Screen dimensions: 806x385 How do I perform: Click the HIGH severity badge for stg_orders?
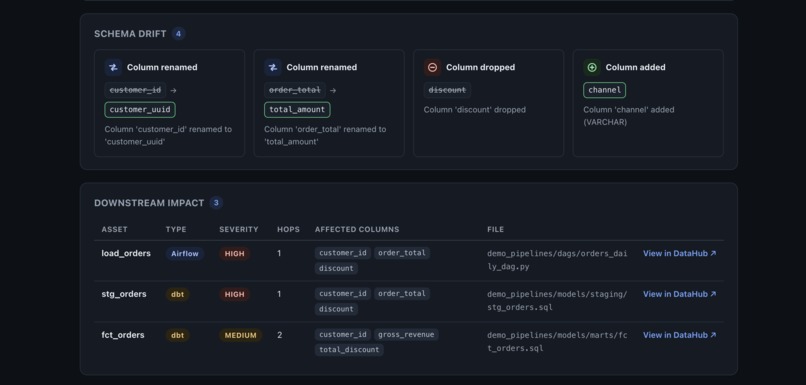(234, 295)
